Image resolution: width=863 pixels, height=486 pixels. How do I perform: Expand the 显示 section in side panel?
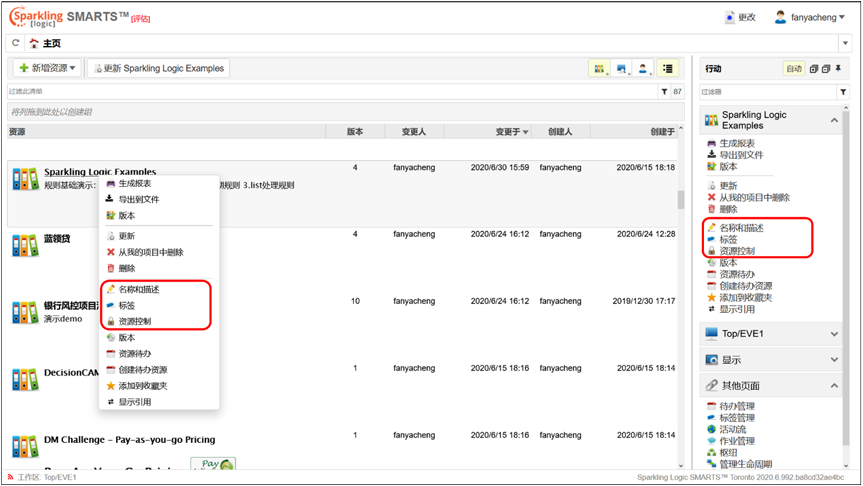pos(834,360)
